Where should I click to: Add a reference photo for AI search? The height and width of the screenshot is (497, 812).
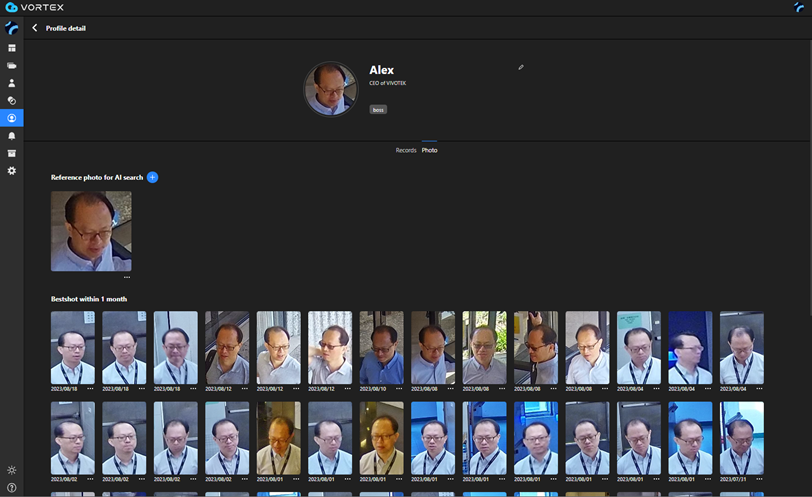click(152, 177)
